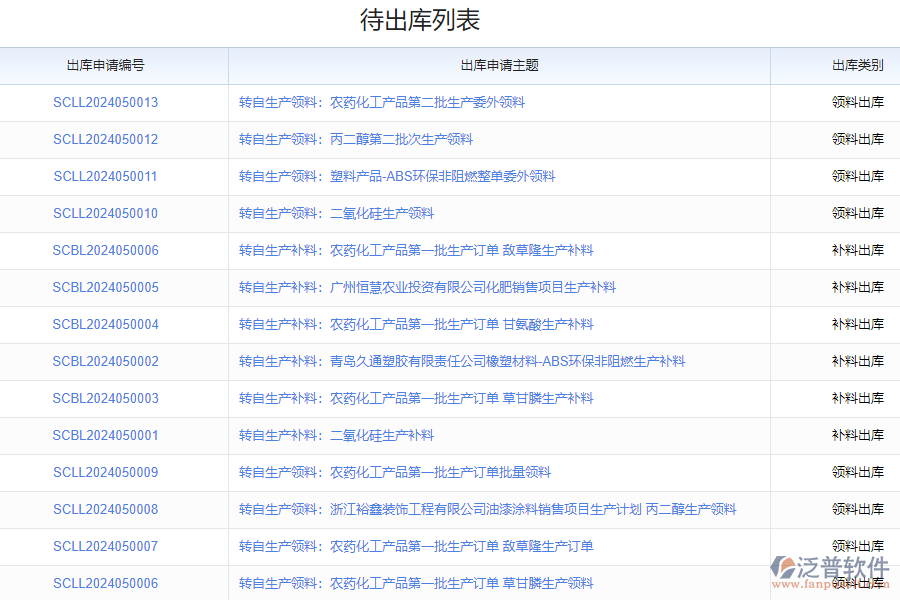
Task: Select request SCBL2024050006 link
Action: click(105, 250)
